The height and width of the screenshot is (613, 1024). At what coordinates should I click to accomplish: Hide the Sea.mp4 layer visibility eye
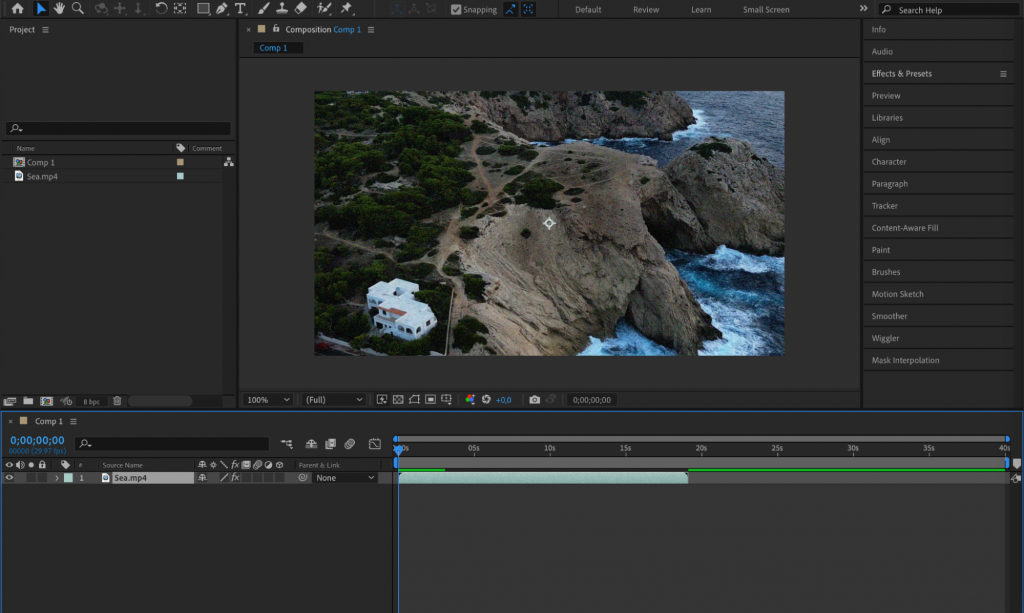(8, 477)
